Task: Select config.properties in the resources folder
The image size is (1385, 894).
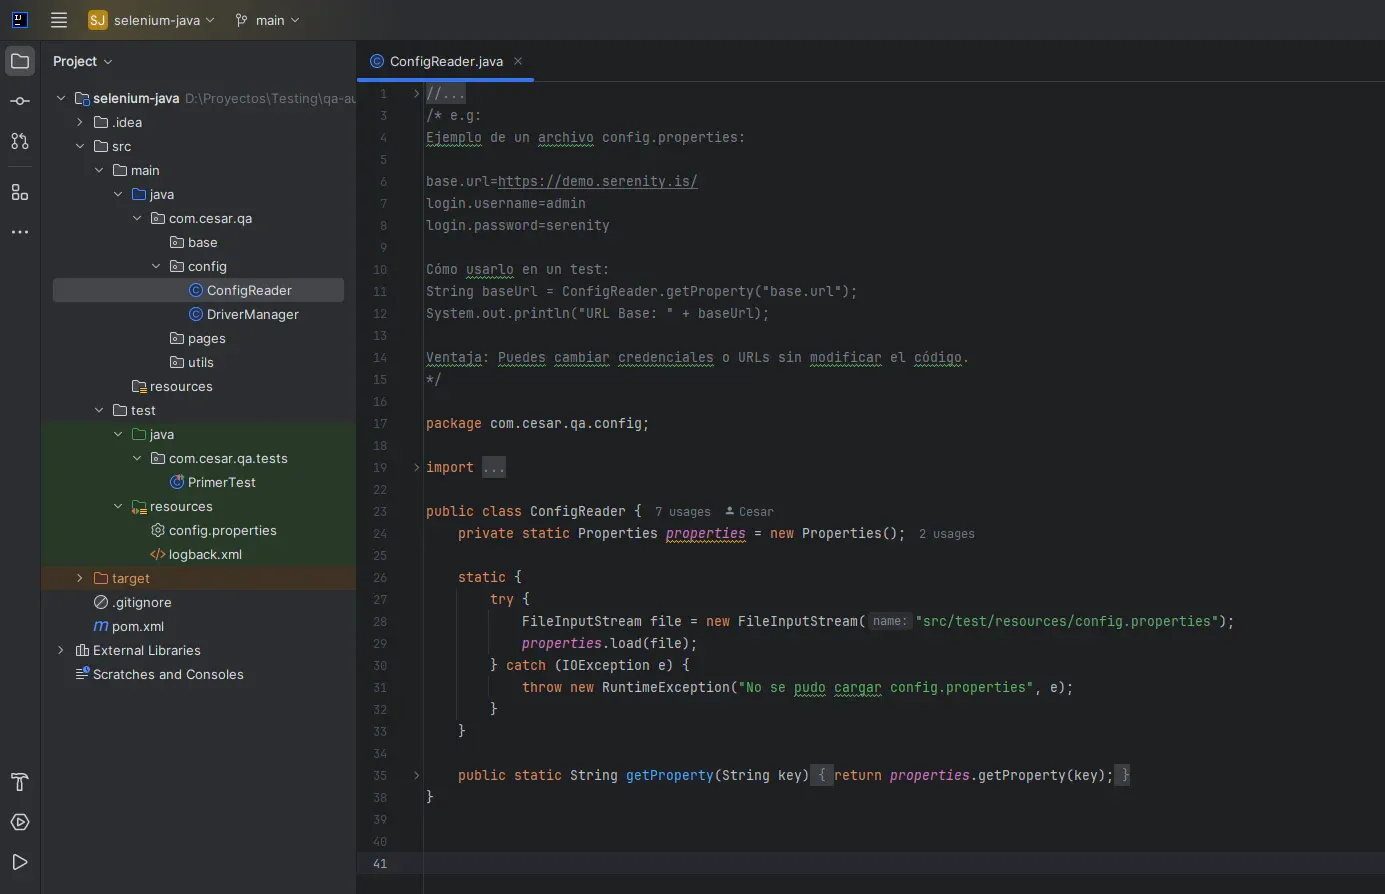Action: point(223,530)
